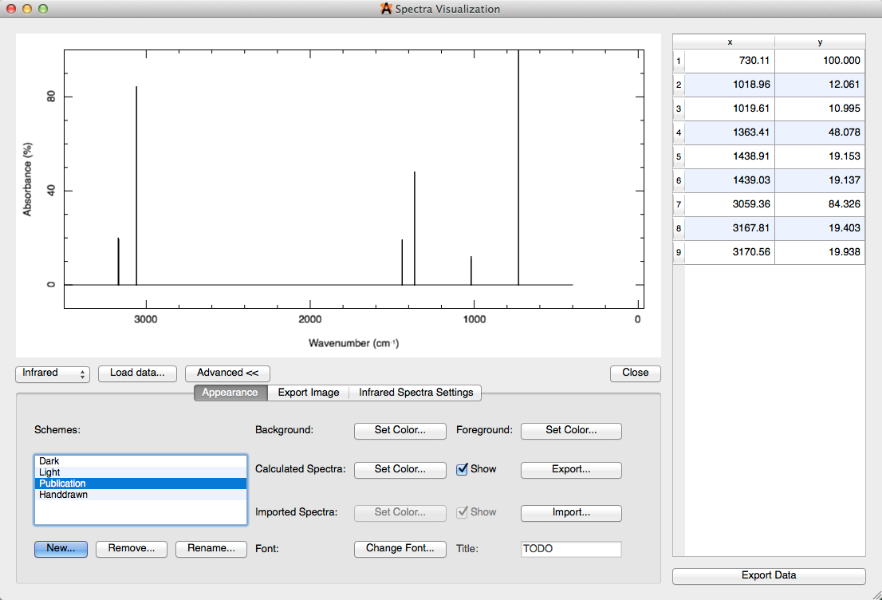Click the New... scheme button

click(x=61, y=549)
